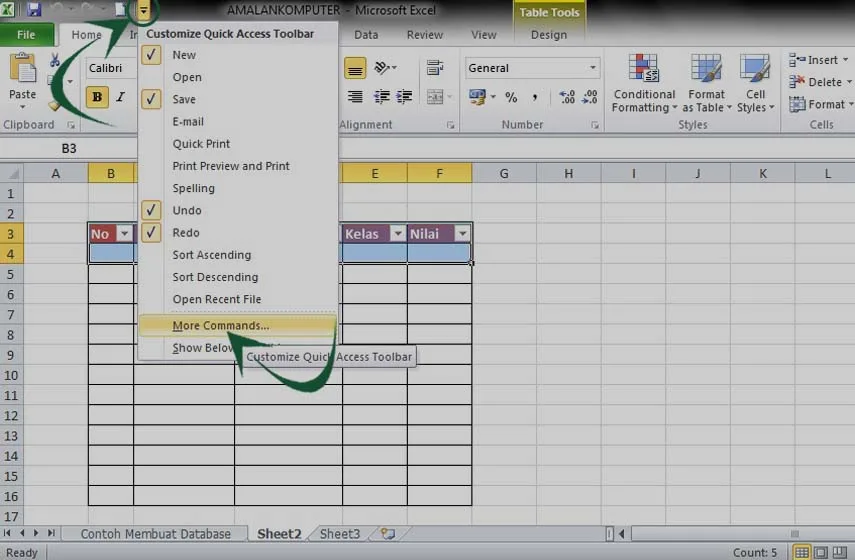The image size is (855, 560).
Task: Toggle Bold formatting
Action: [x=97, y=97]
